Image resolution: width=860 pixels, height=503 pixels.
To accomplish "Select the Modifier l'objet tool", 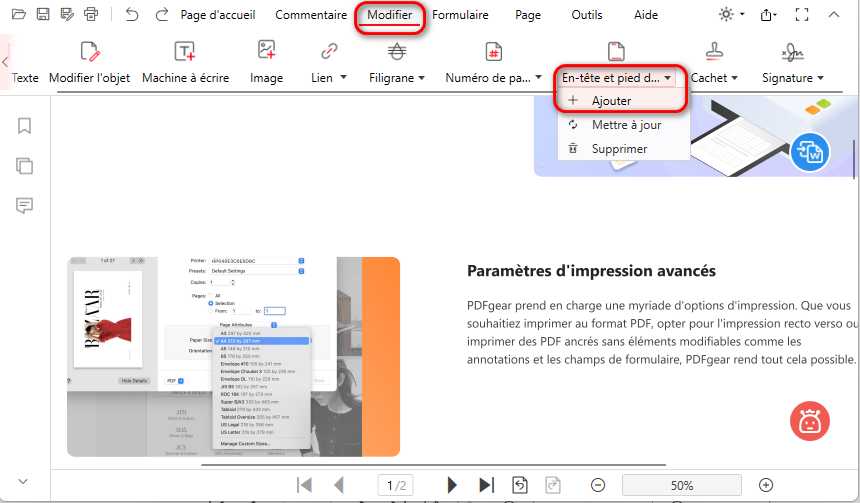I will click(x=89, y=63).
